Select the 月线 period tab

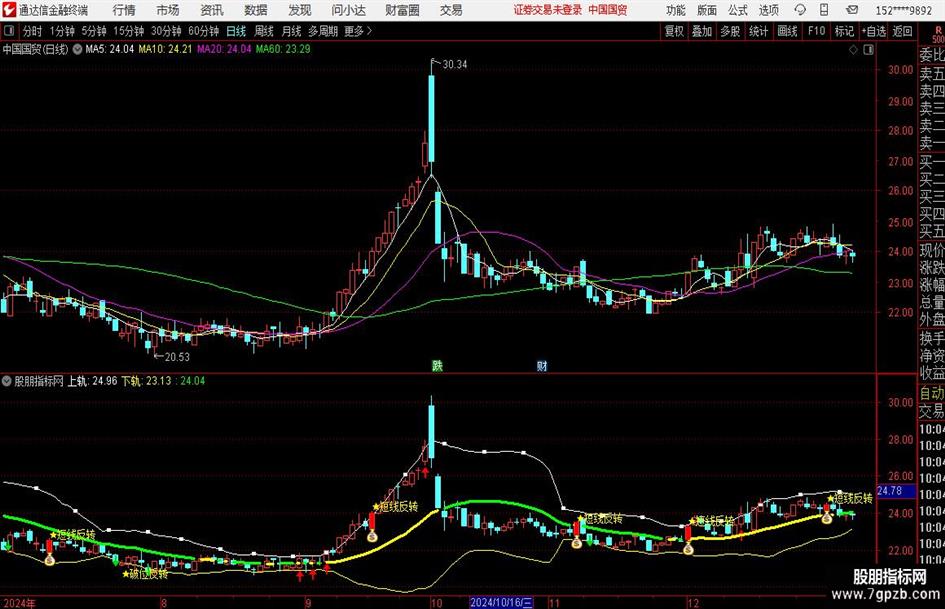291,31
